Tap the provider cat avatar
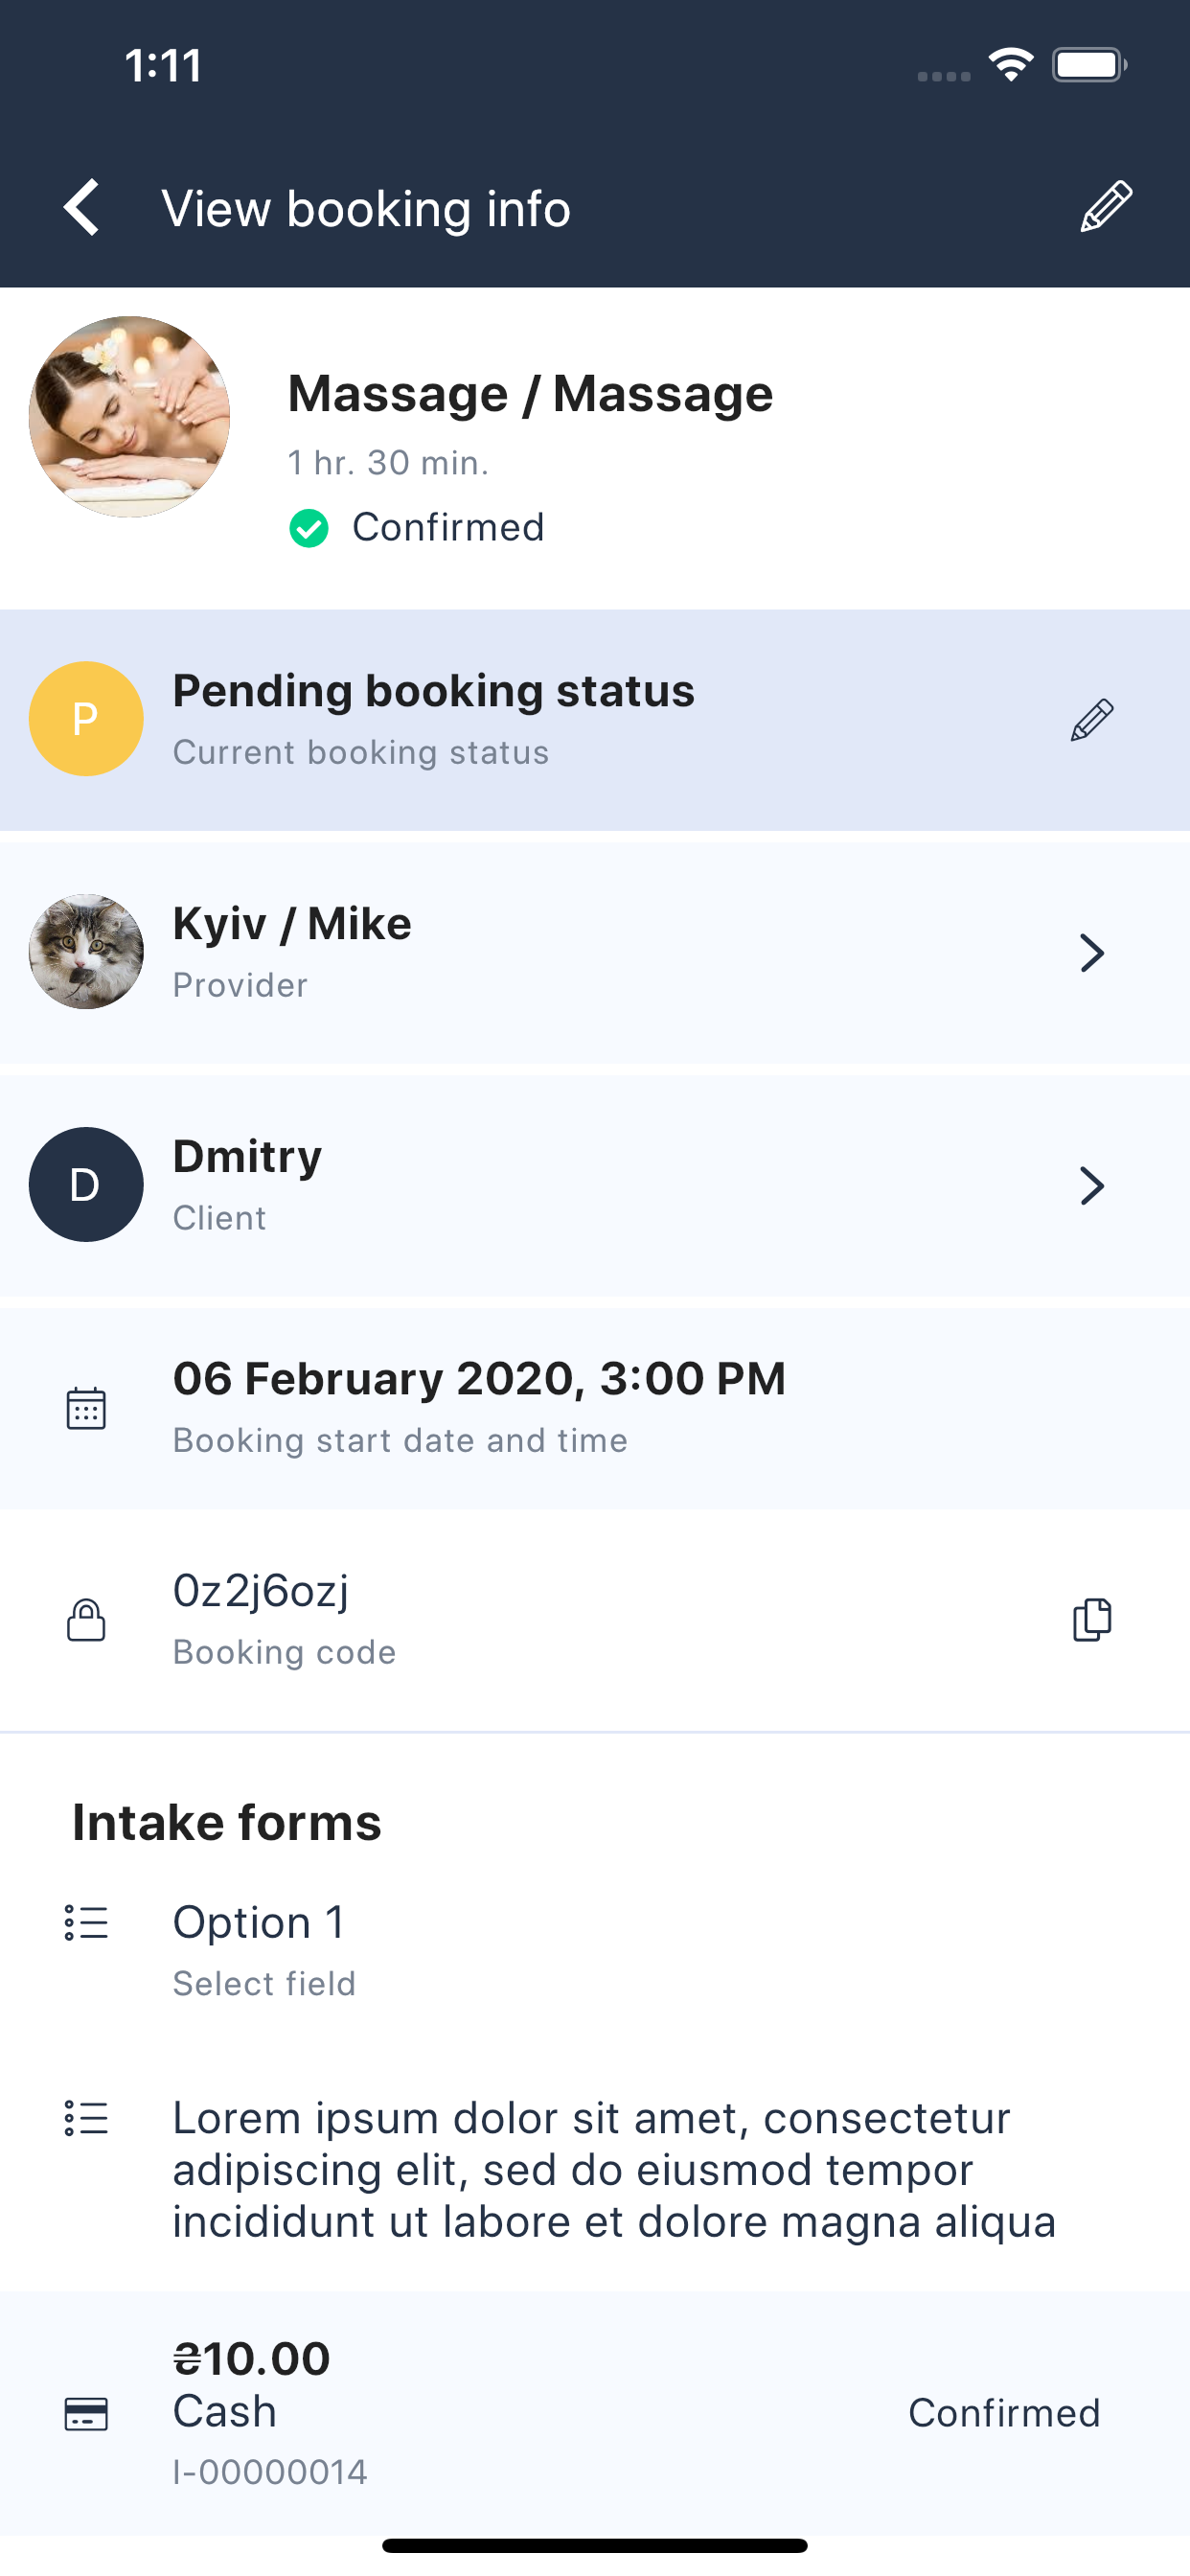This screenshot has width=1190, height=2576. click(x=86, y=952)
